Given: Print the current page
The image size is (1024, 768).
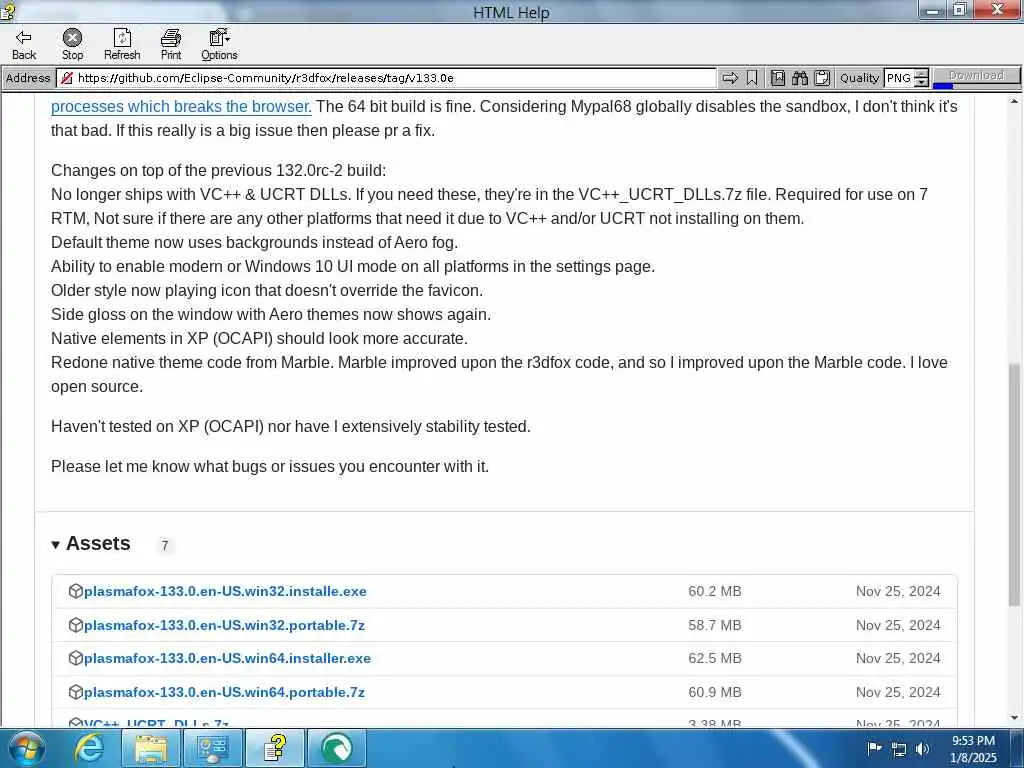Looking at the screenshot, I should pyautogui.click(x=171, y=44).
